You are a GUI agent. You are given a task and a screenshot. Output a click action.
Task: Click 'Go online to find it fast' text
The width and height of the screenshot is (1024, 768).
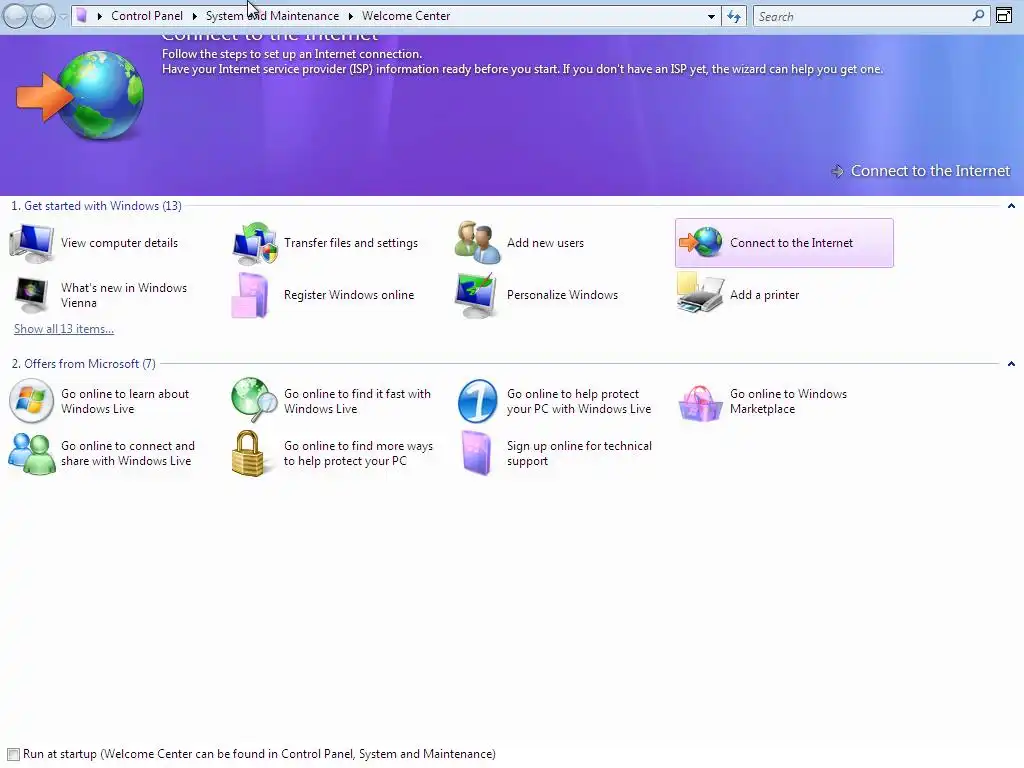(357, 402)
